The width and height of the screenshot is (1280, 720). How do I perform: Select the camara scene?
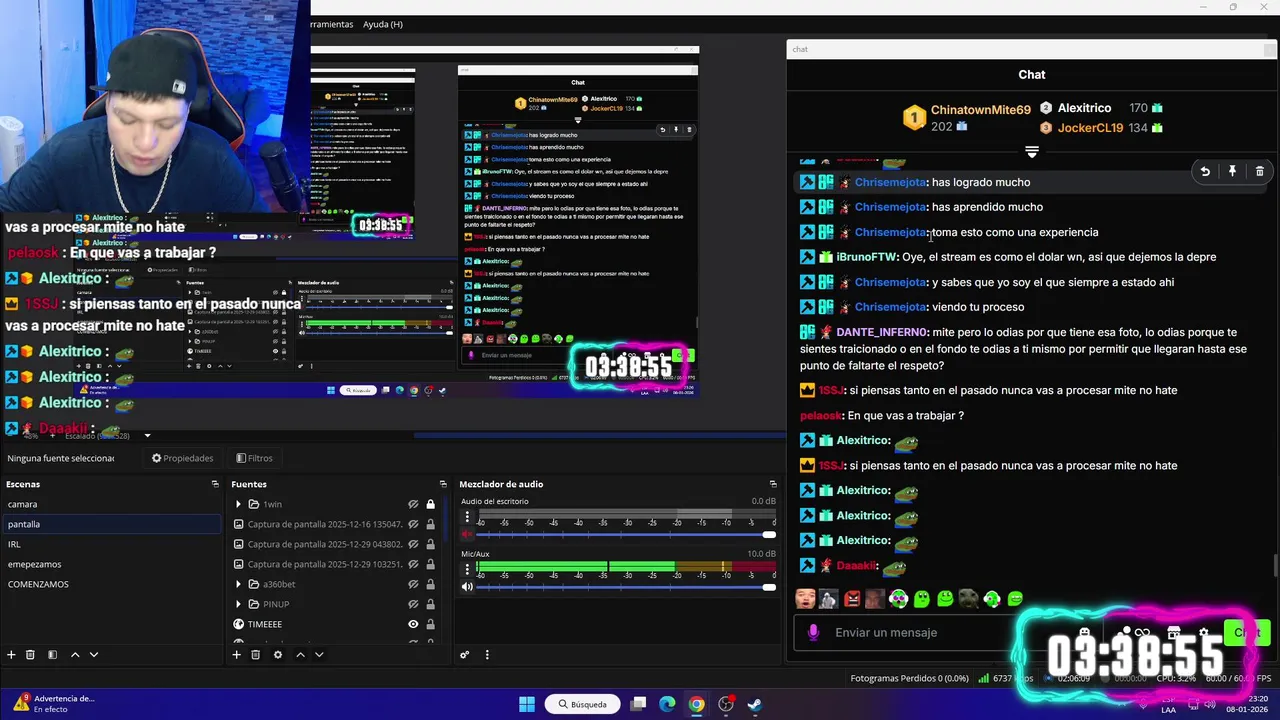coord(110,504)
